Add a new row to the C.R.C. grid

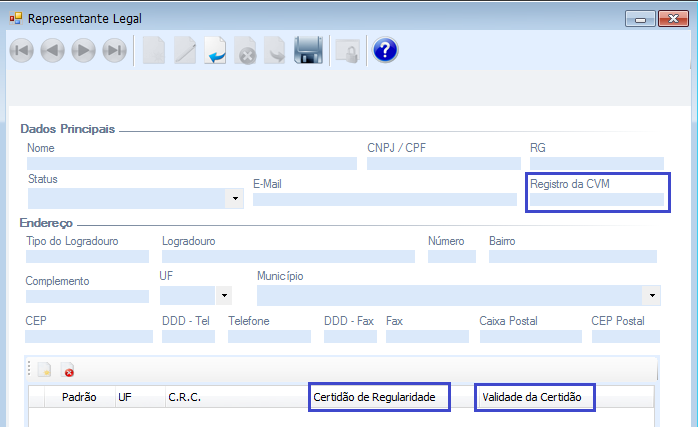click(45, 370)
